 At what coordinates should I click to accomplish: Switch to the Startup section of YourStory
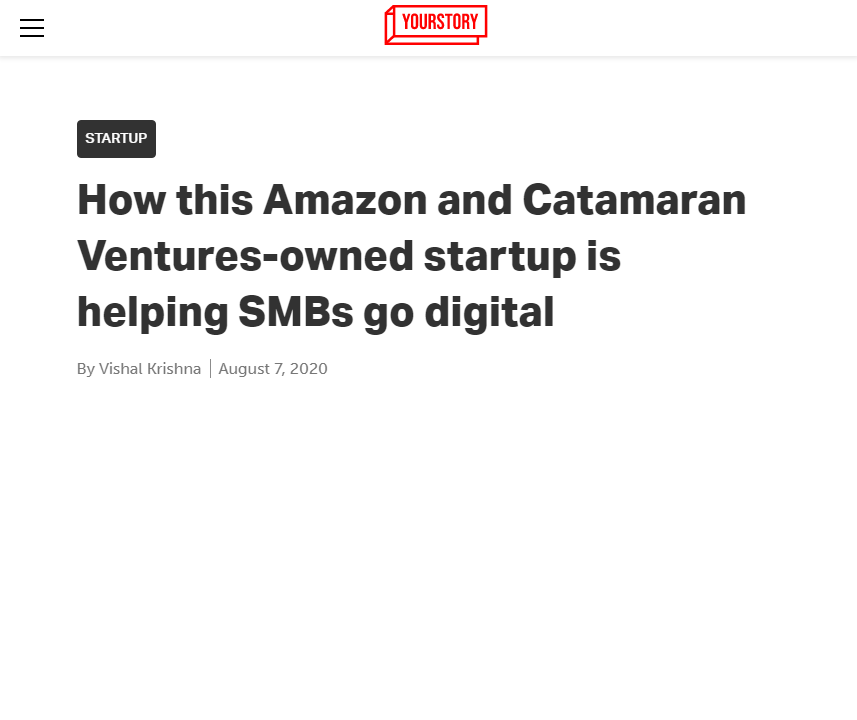116,138
